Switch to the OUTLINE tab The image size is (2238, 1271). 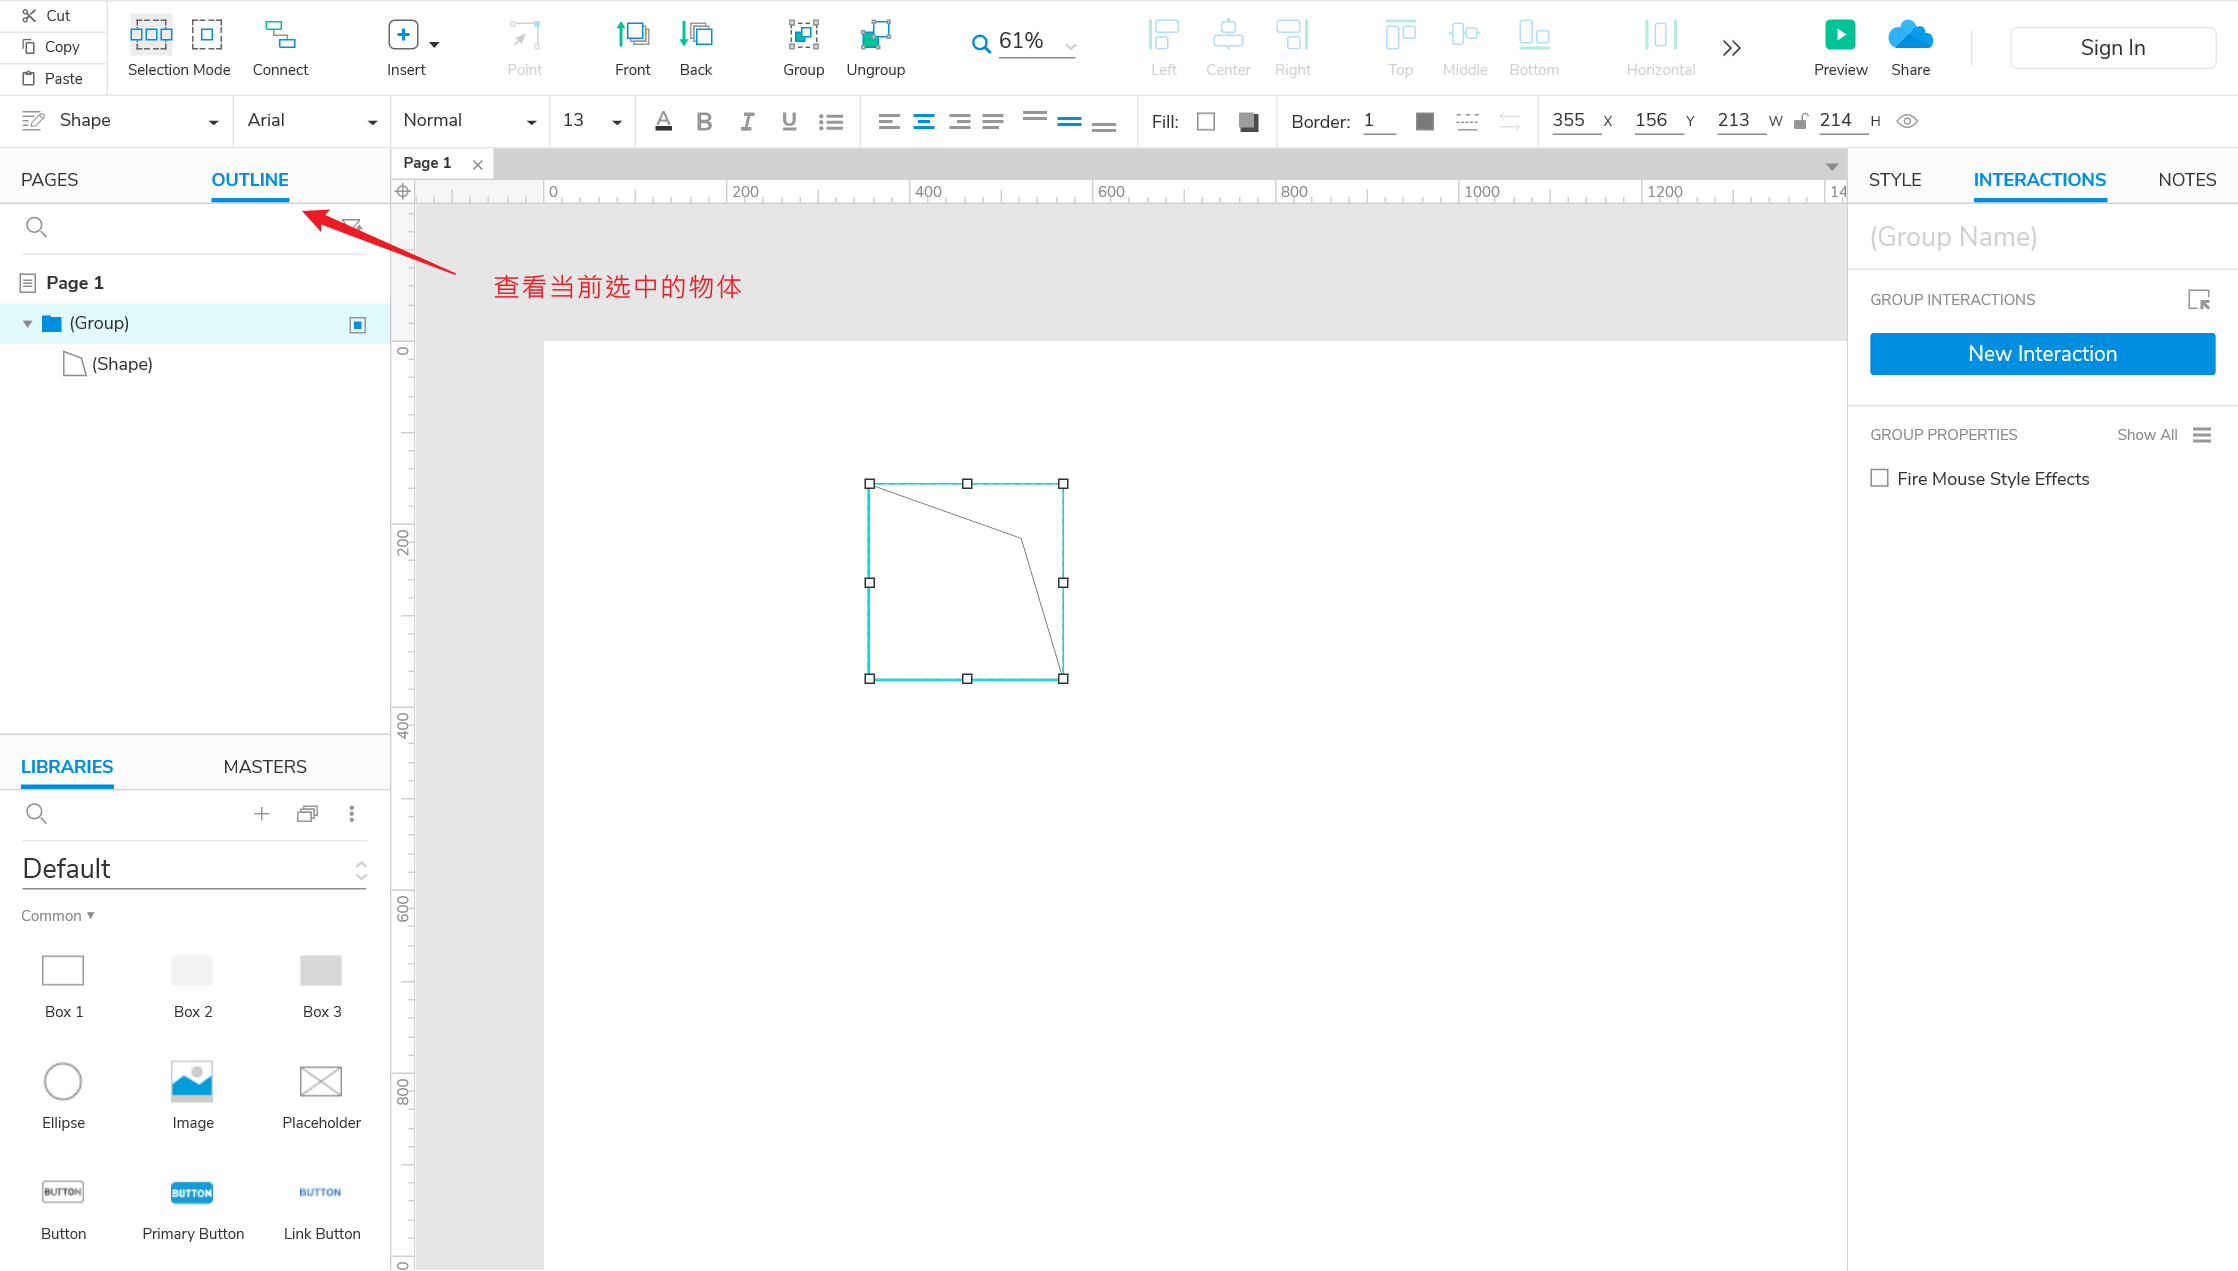(x=250, y=180)
